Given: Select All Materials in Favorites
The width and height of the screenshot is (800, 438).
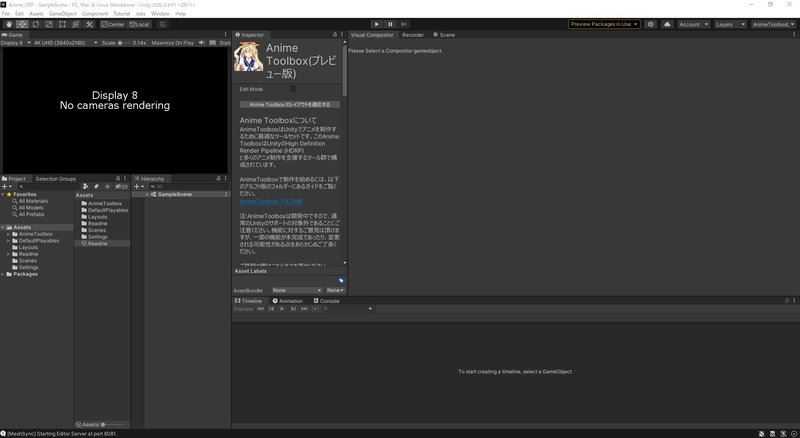Looking at the screenshot, I should coord(33,201).
